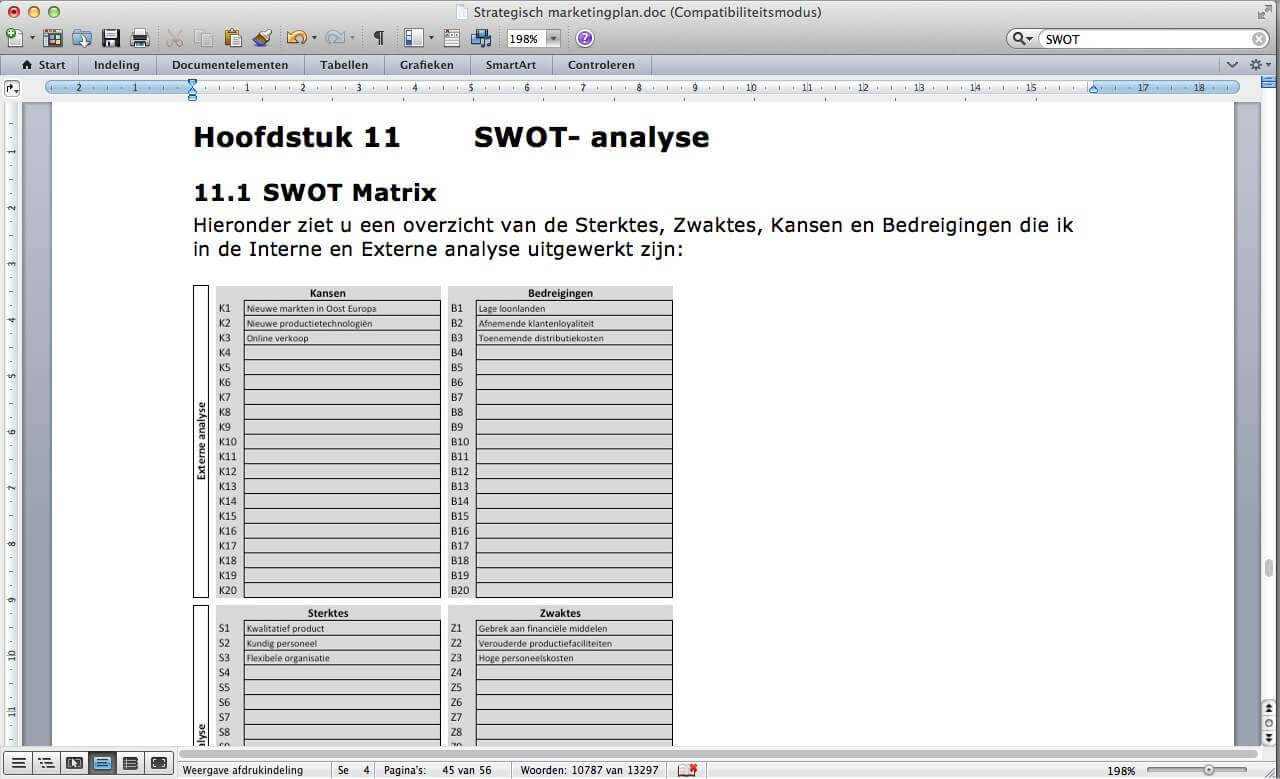Switch to Outline view
The width and height of the screenshot is (1280, 779).
(x=46, y=763)
